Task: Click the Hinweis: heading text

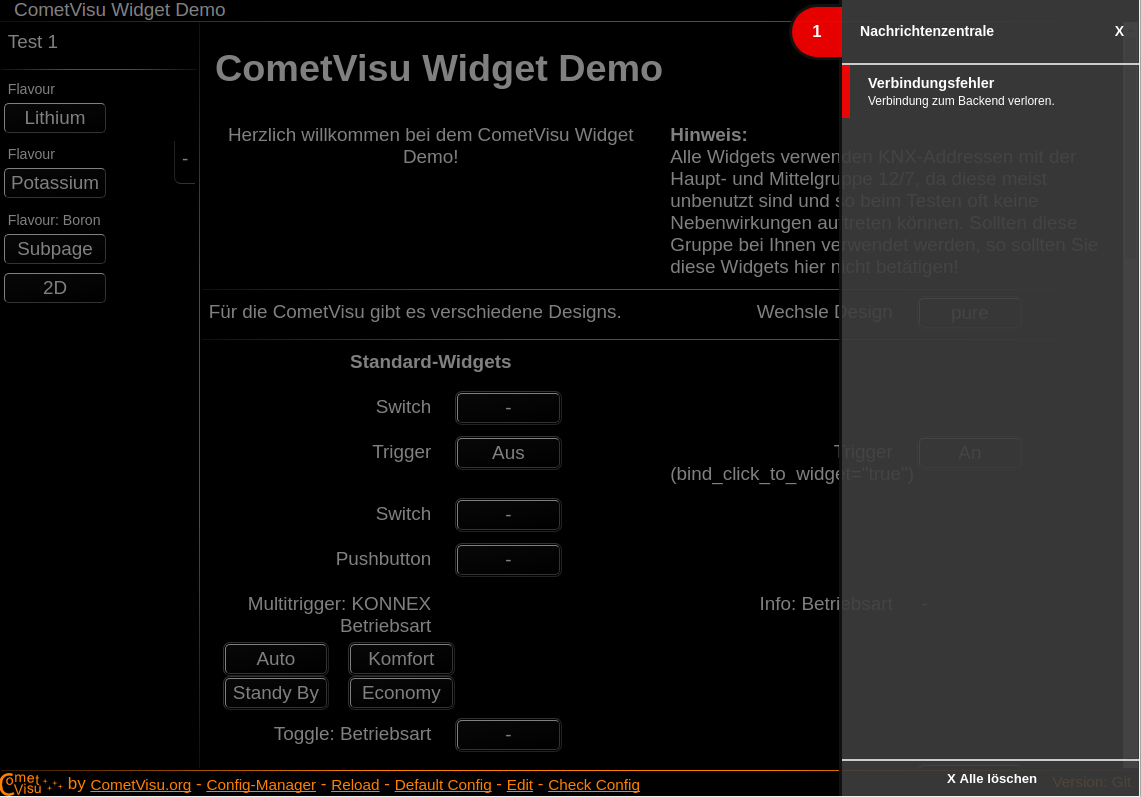Action: pos(708,135)
